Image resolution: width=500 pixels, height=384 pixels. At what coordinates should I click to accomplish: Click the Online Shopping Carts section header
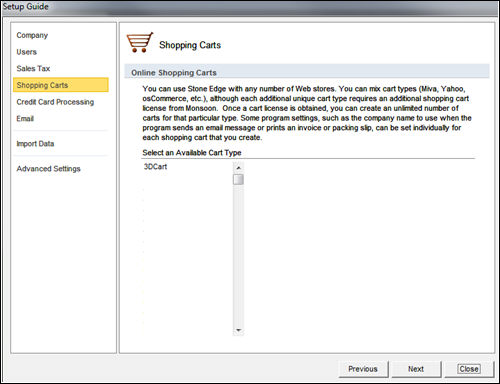[x=307, y=72]
